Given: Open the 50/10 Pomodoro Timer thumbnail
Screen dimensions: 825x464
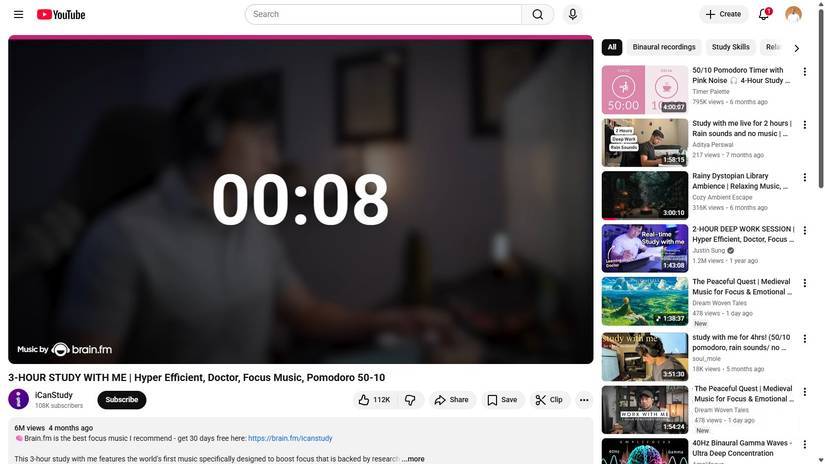Looking at the screenshot, I should (x=645, y=89).
